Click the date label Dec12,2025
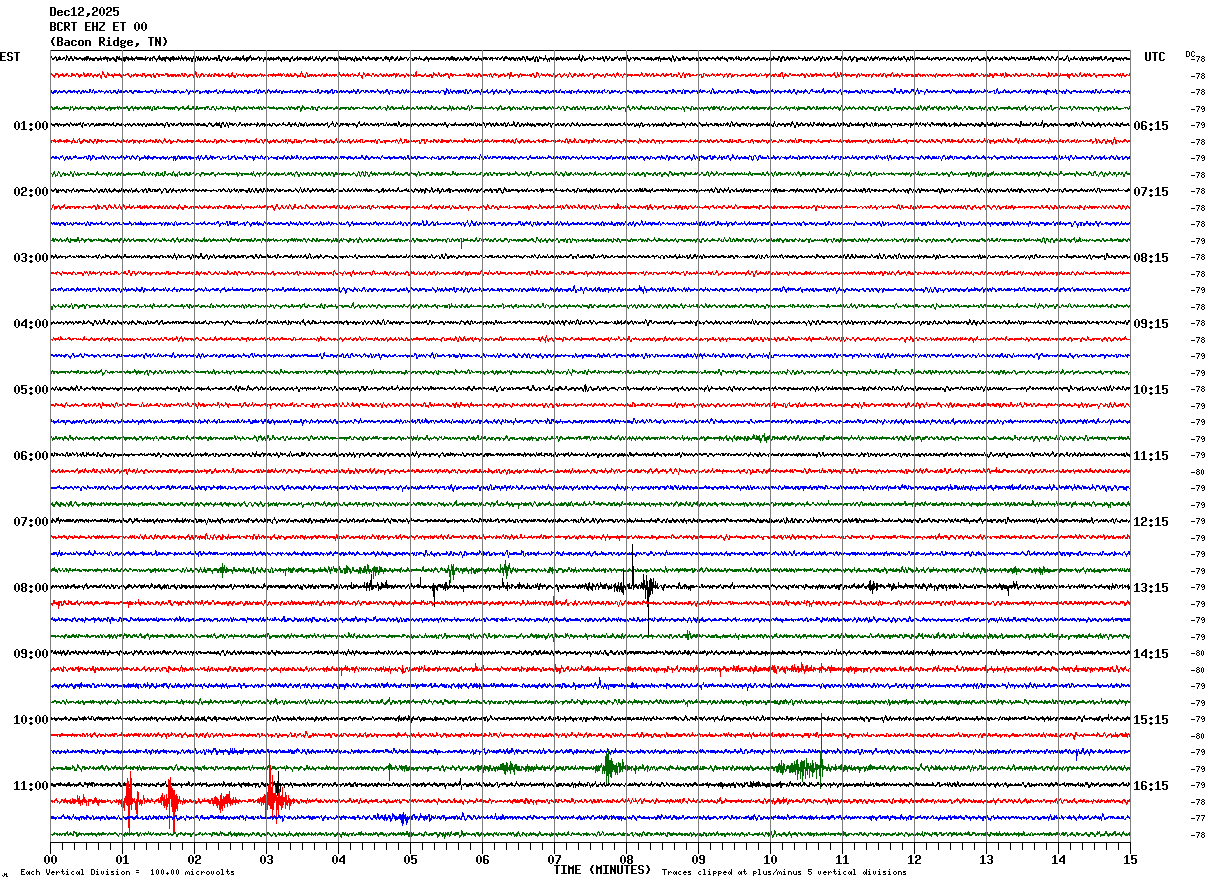The width and height of the screenshot is (1210, 886). tap(84, 12)
